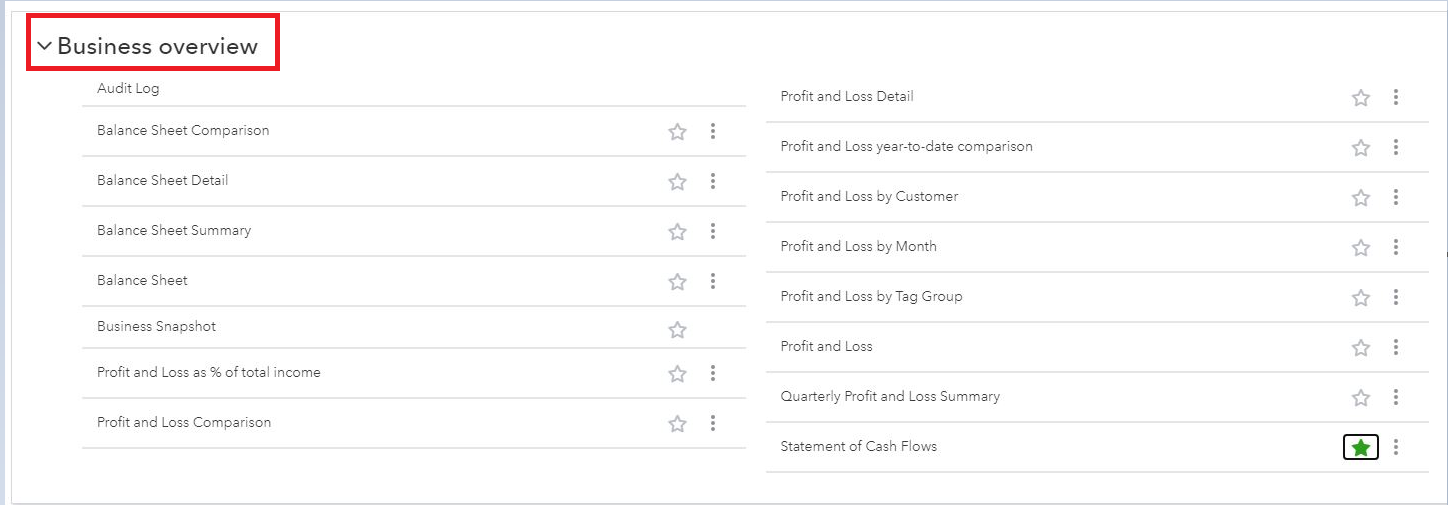Open more options for Profit and Loss by Month
This screenshot has height=505, width=1448.
click(1396, 247)
